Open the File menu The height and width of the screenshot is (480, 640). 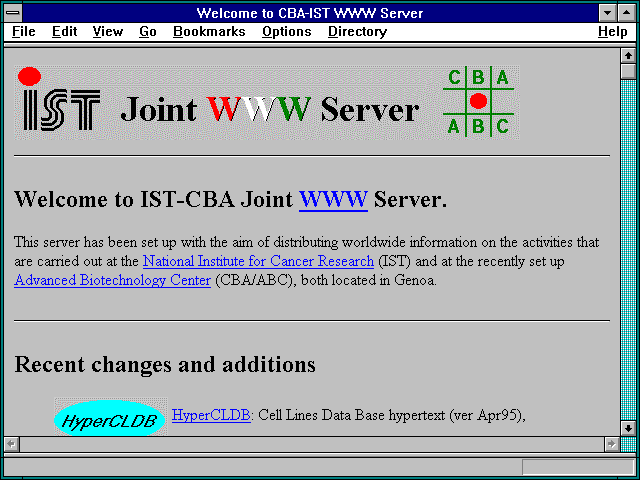(x=24, y=31)
